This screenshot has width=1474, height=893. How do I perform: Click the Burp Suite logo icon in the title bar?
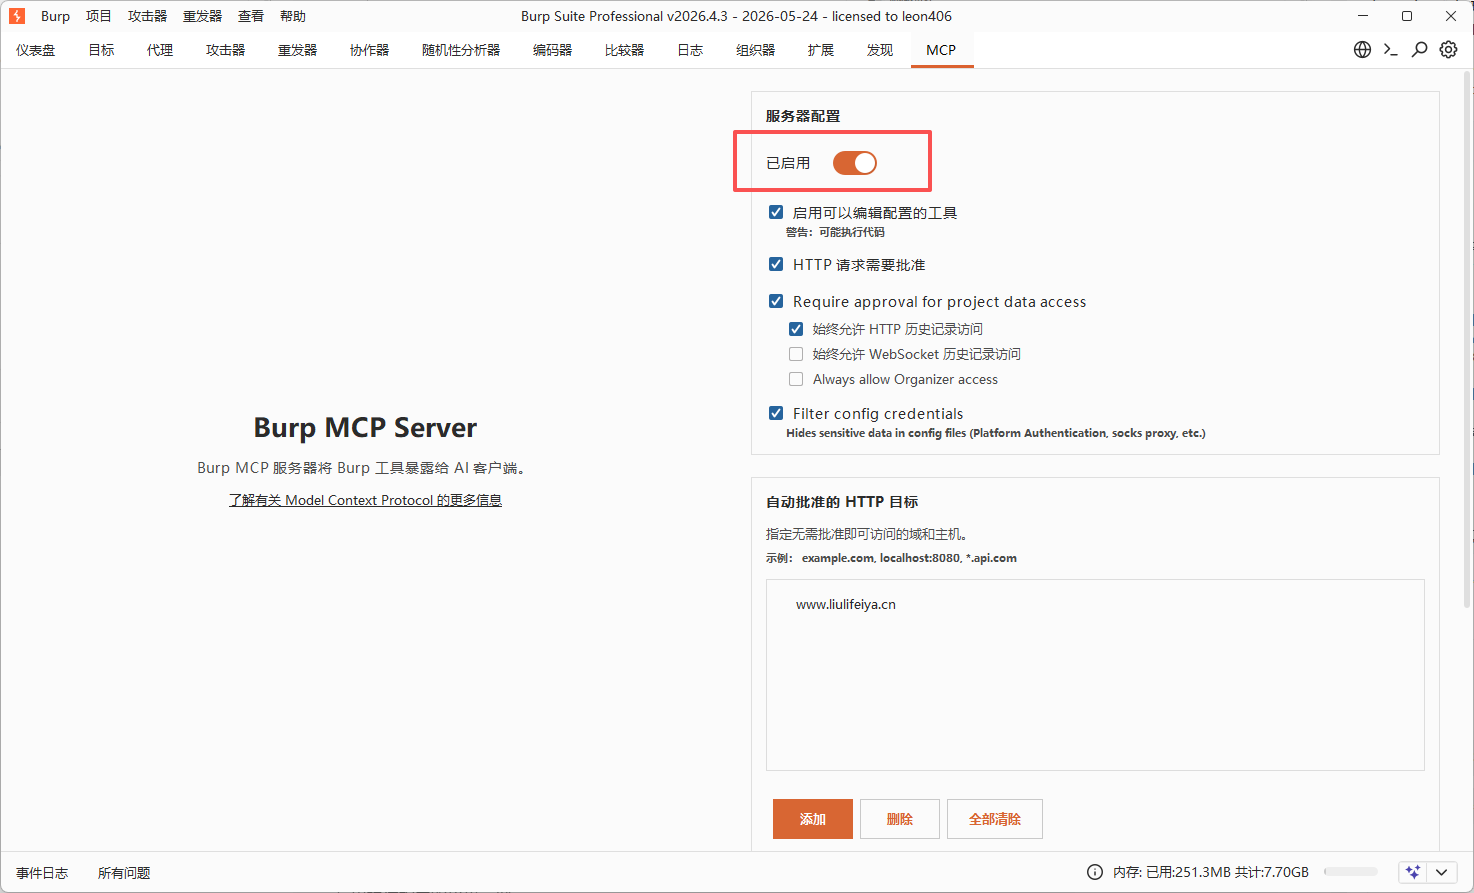click(17, 16)
